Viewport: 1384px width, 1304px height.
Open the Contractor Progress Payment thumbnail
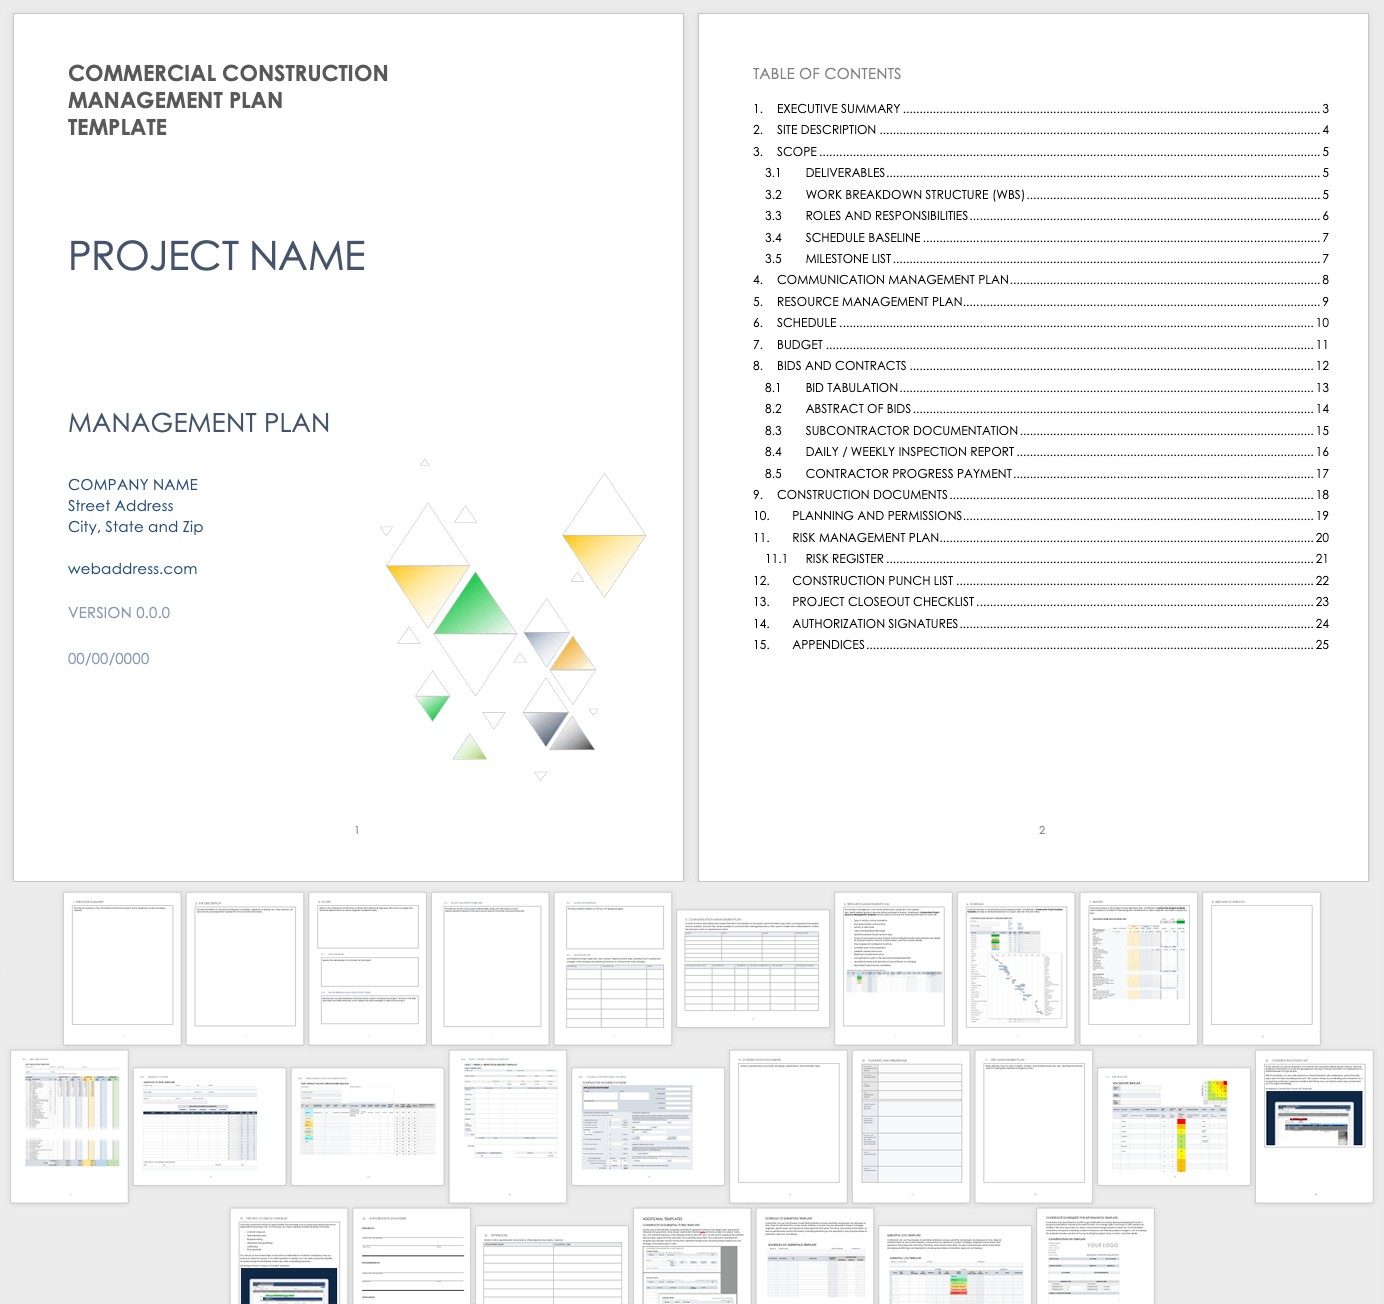tap(648, 1126)
